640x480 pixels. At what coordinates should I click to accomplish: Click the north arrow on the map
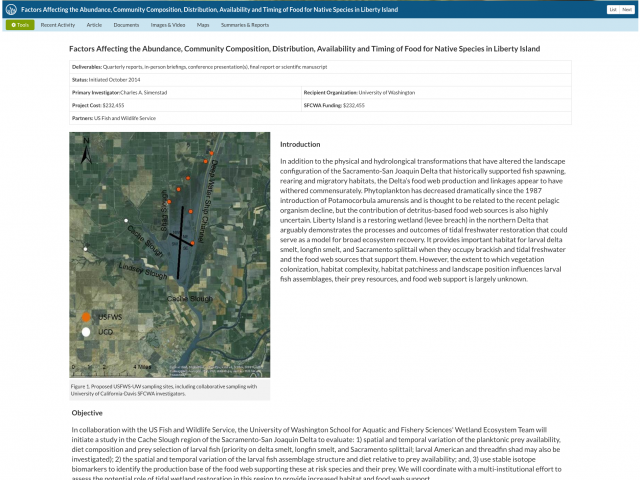click(x=86, y=151)
